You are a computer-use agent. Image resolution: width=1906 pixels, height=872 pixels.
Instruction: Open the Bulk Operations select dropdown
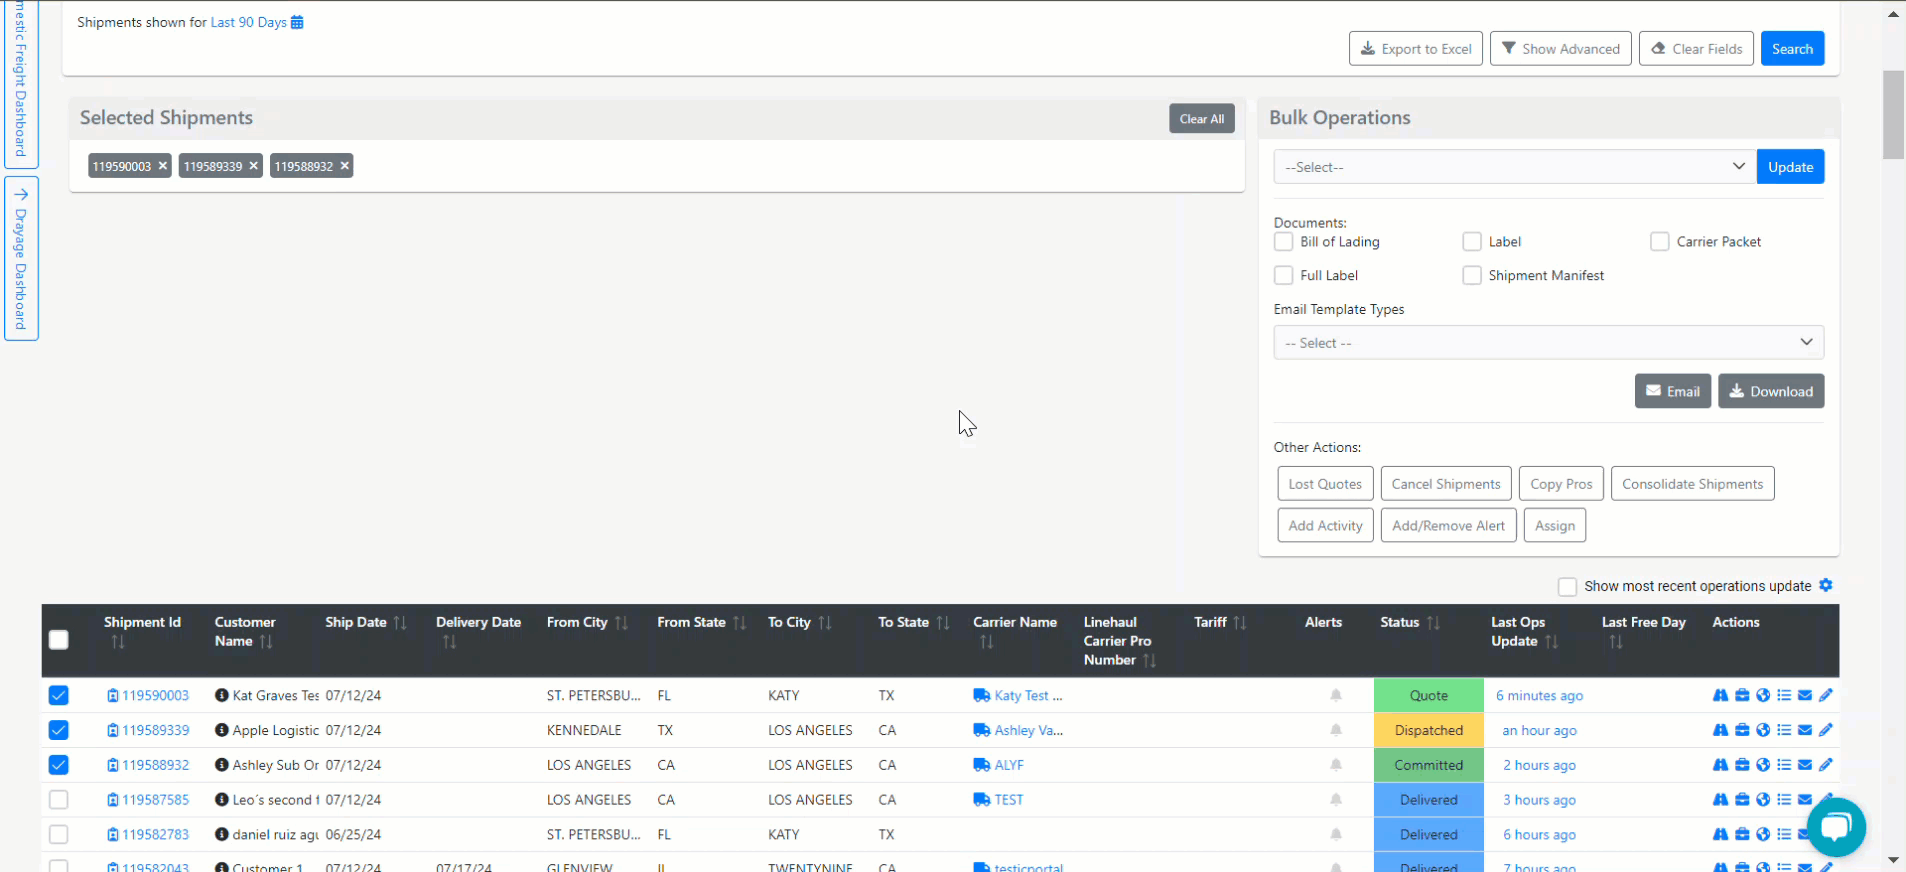(x=1514, y=167)
